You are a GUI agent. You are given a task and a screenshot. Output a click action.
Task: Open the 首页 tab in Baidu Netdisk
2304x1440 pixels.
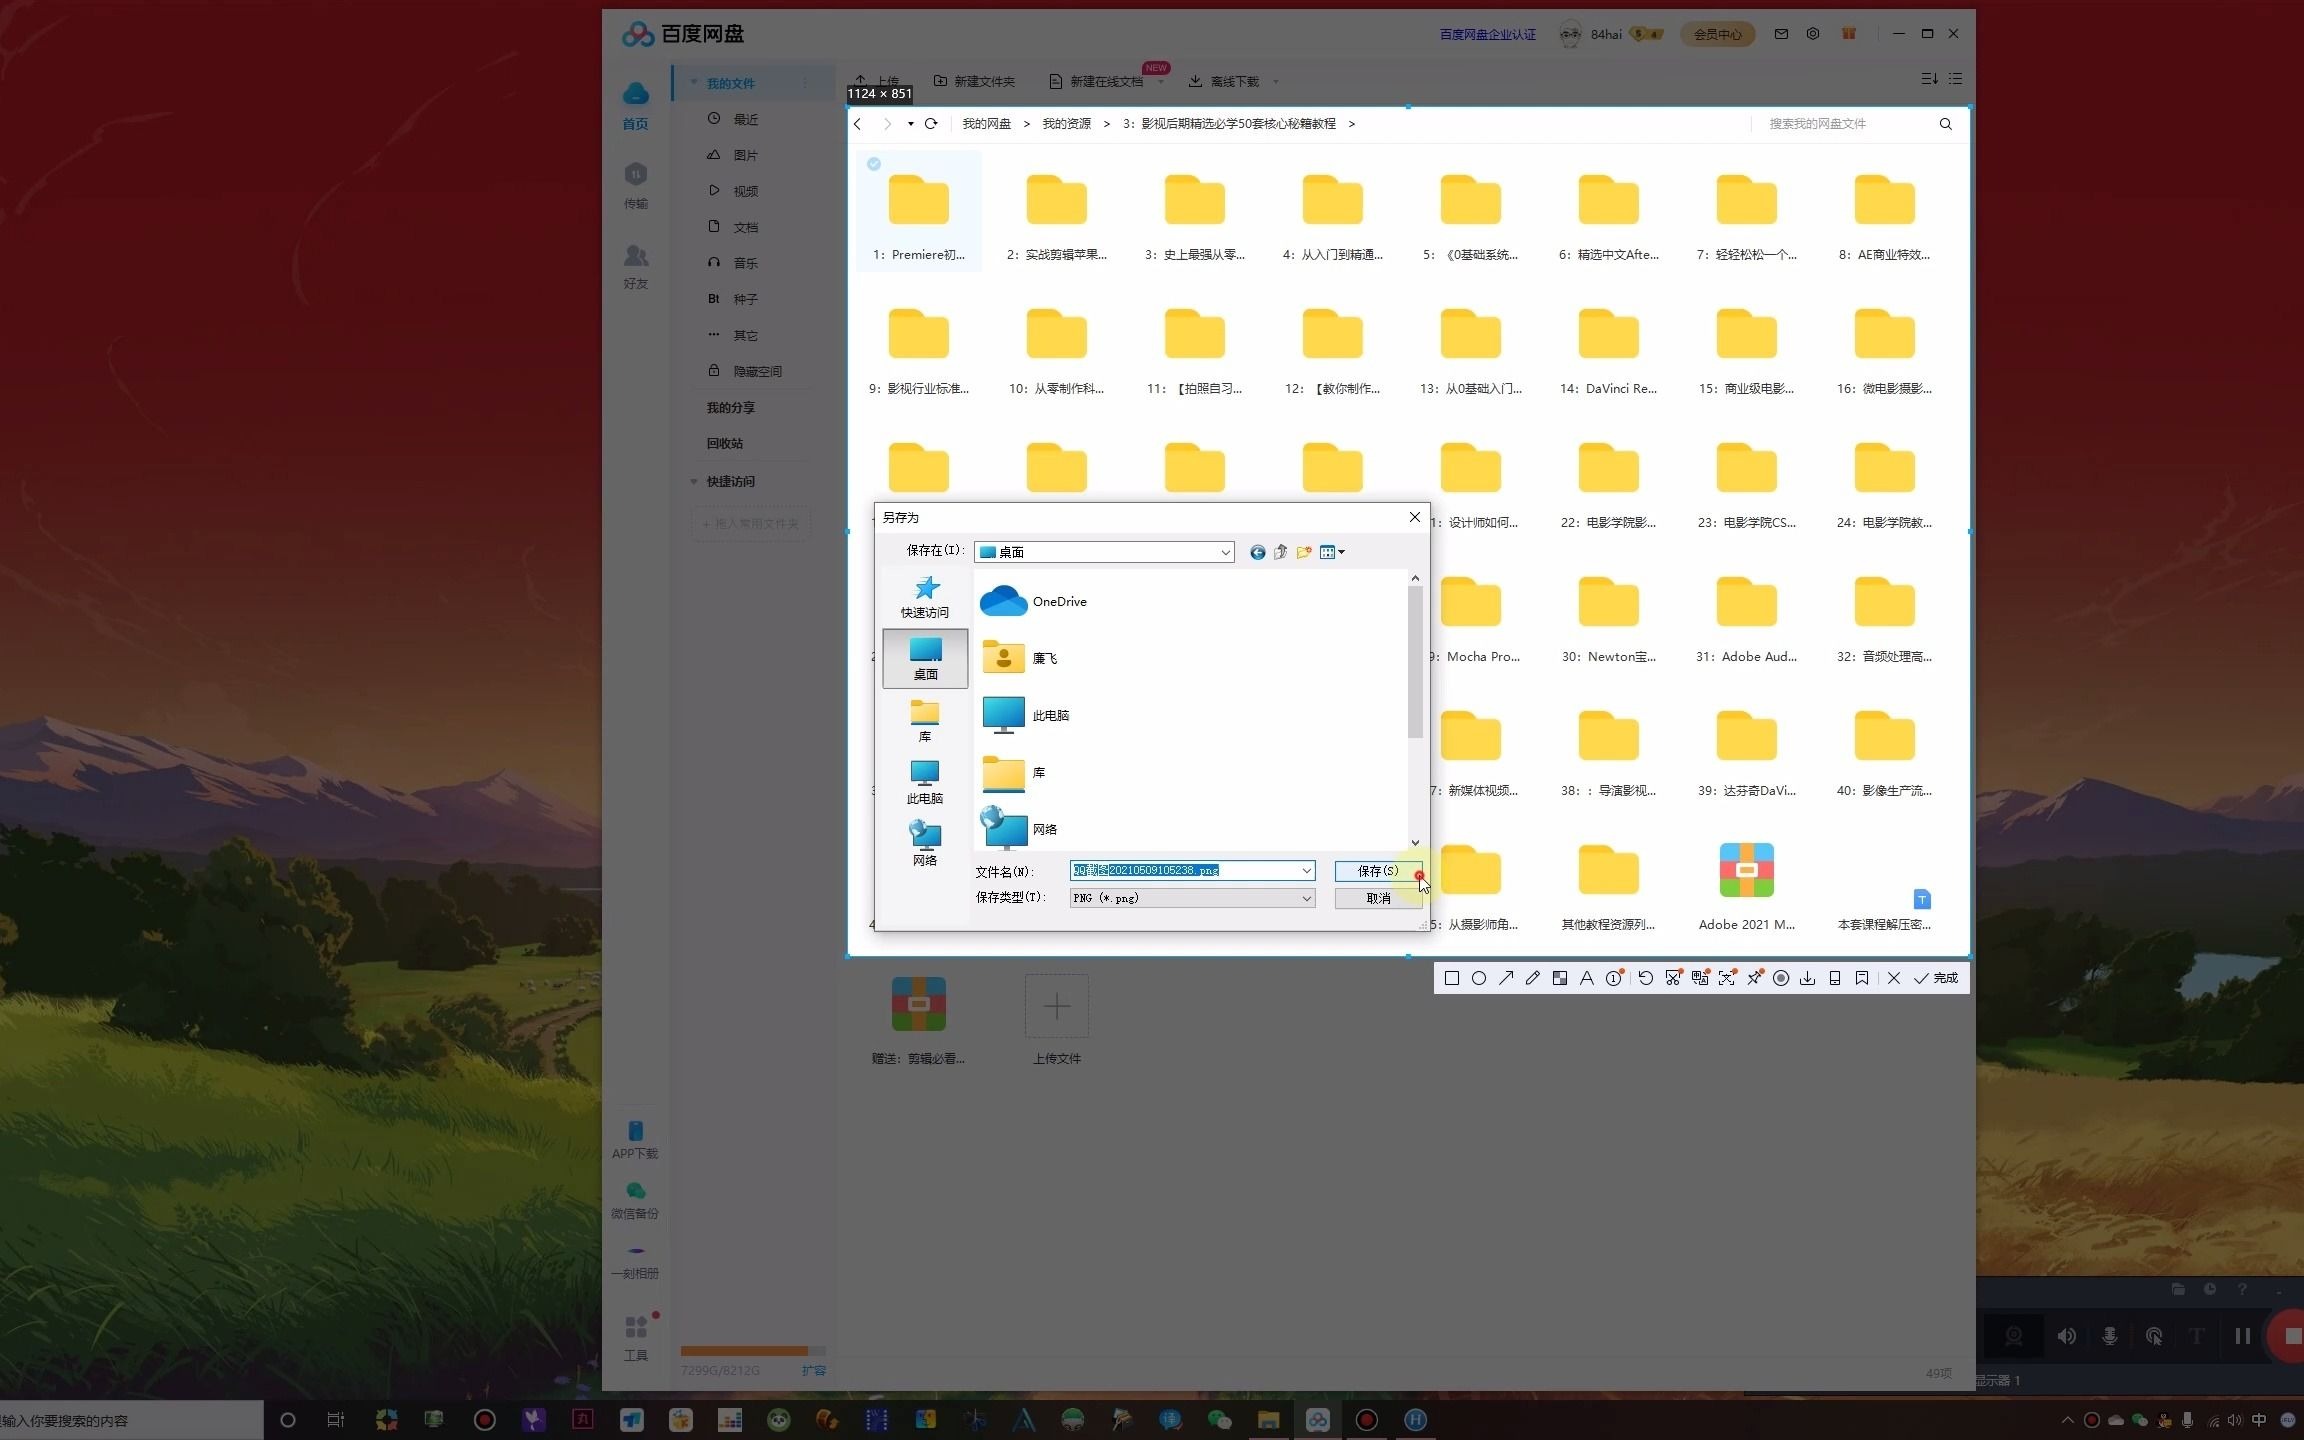tap(636, 106)
